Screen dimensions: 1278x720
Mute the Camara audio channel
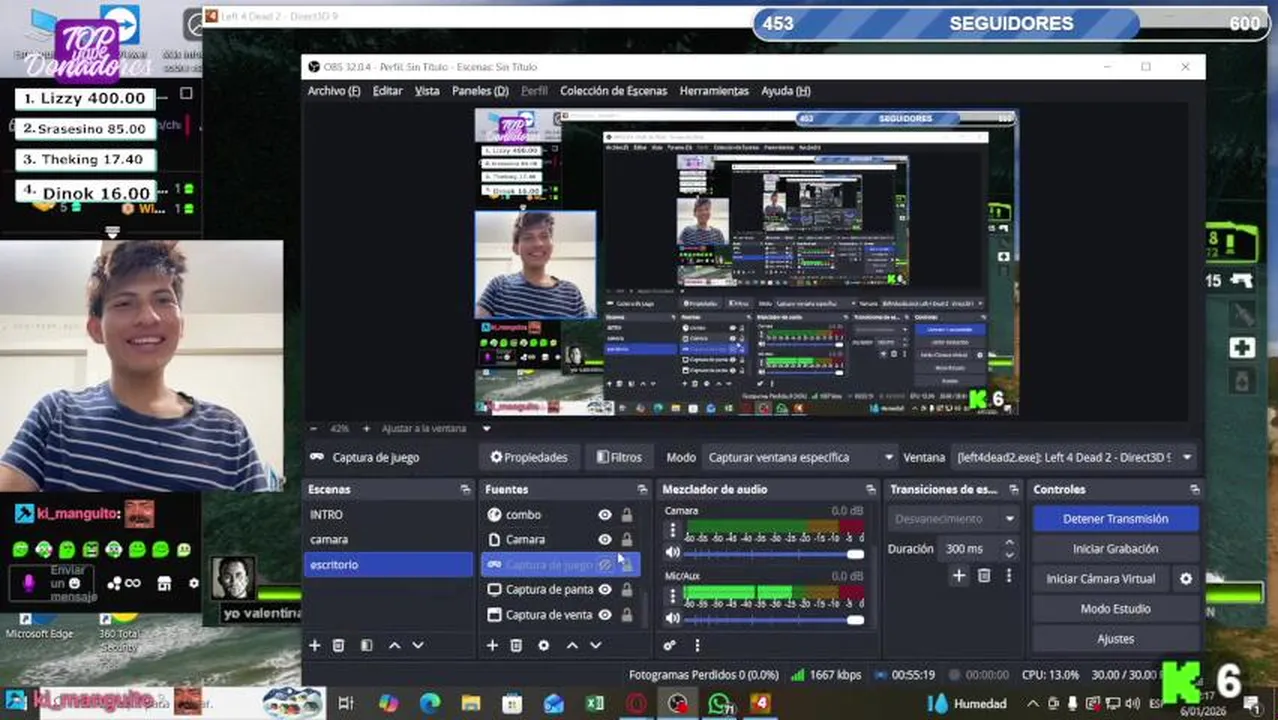point(673,553)
